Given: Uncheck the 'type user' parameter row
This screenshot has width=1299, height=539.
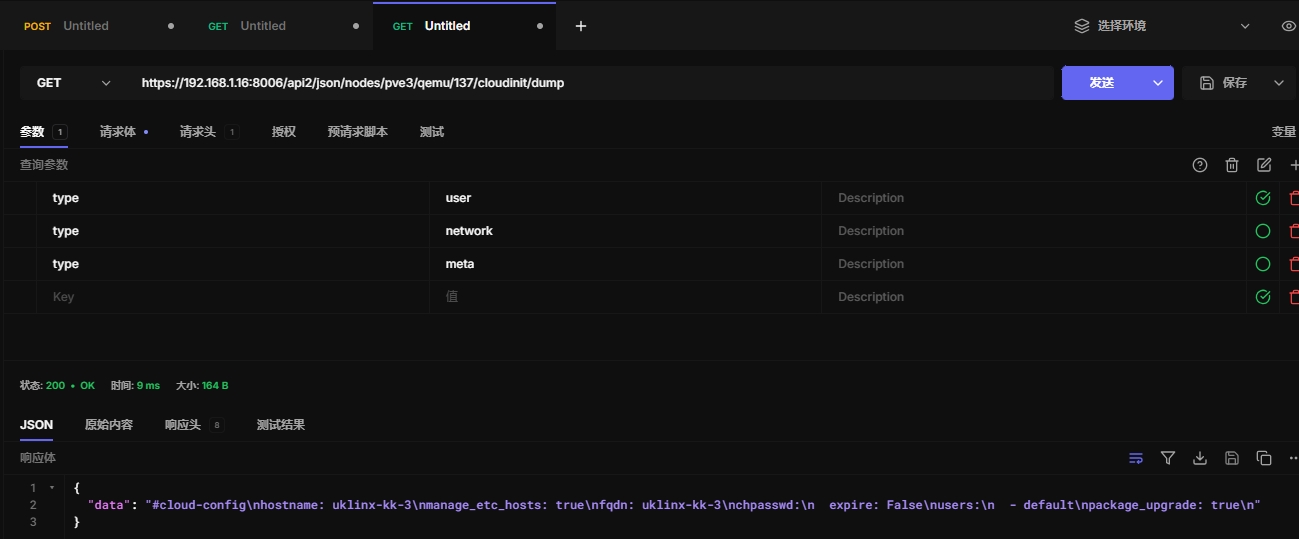Looking at the screenshot, I should click(1263, 198).
